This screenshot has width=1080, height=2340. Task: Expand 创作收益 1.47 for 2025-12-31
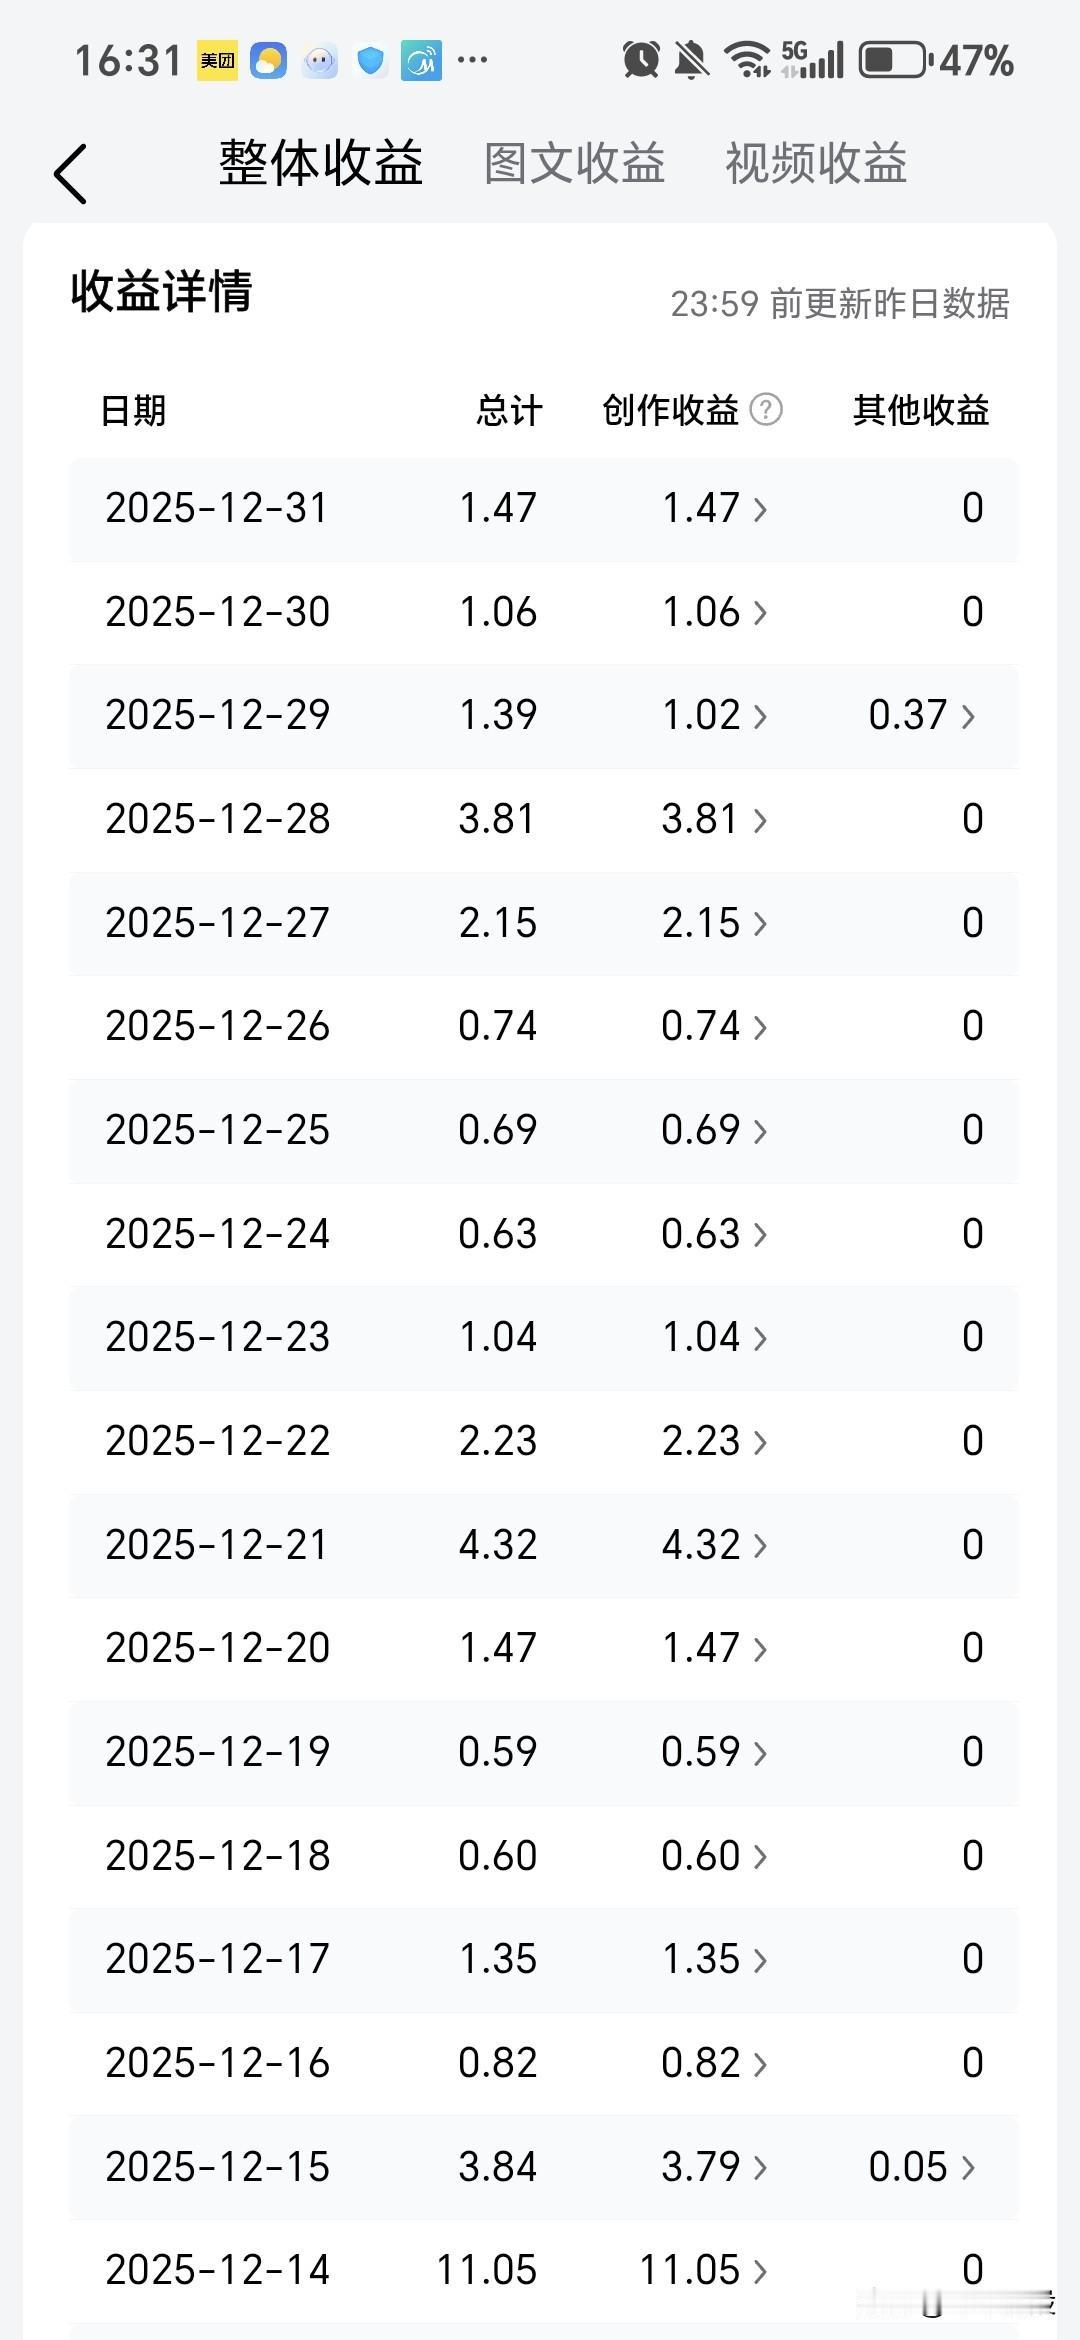(x=715, y=509)
